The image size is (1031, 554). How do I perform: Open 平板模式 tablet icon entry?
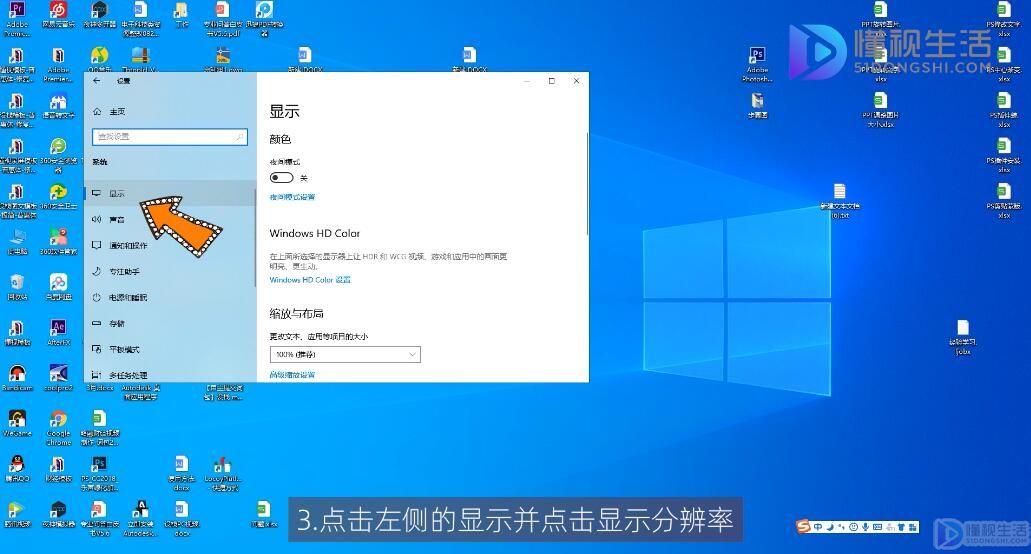[x=97, y=349]
